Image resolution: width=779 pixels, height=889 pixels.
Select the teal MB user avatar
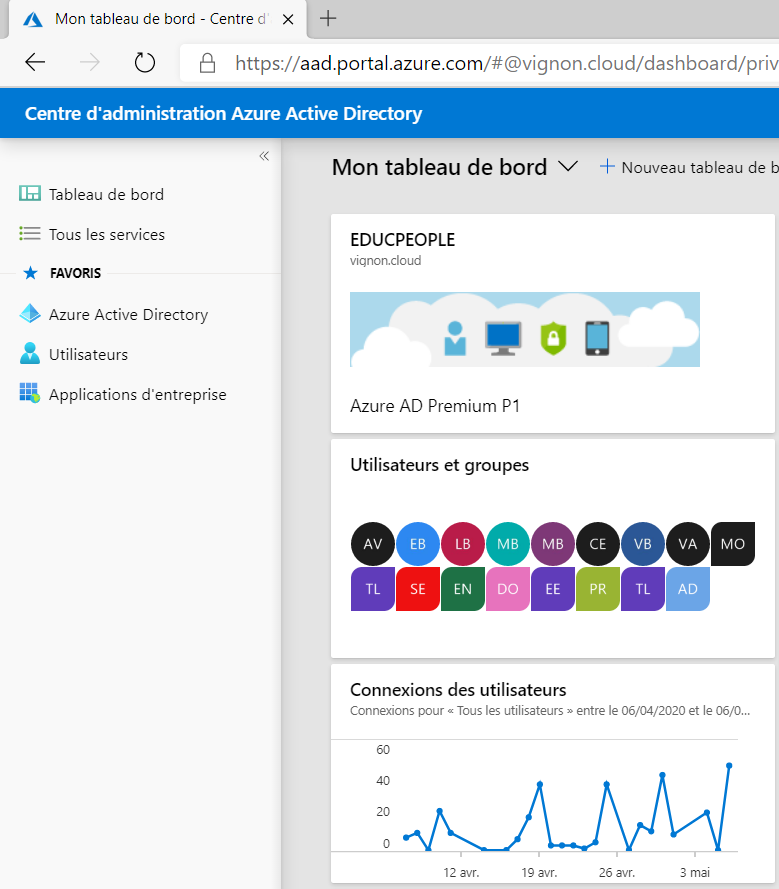click(508, 544)
